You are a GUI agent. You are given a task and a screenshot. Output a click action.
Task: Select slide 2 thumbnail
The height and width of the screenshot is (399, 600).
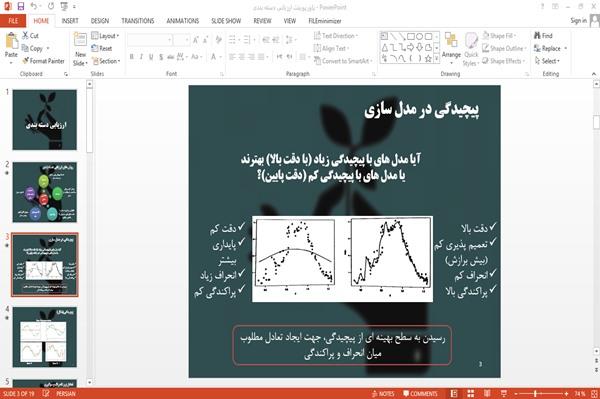(x=45, y=192)
